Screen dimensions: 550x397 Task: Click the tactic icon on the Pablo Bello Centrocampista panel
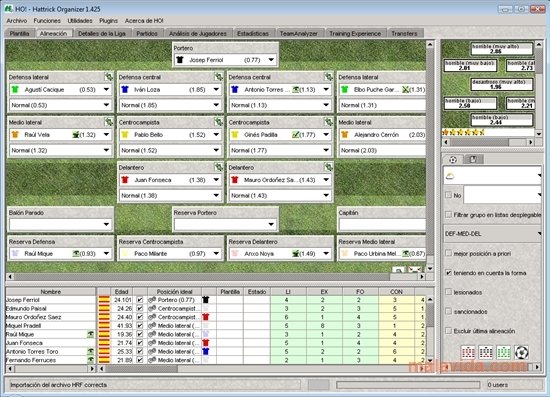[219, 122]
